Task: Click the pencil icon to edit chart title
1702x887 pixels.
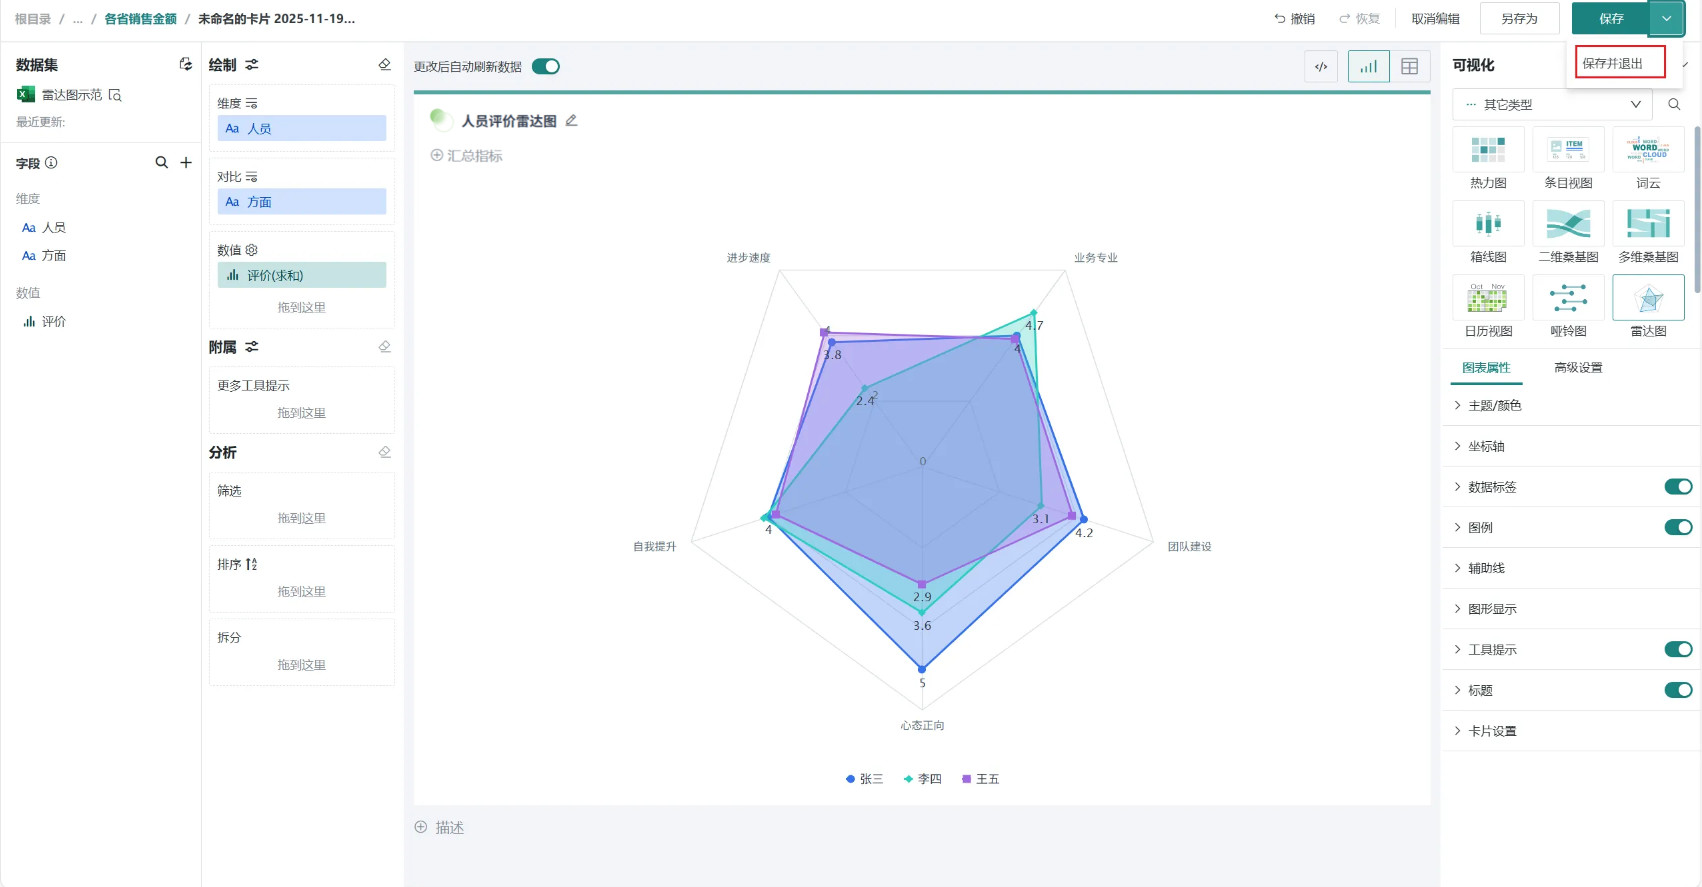Action: click(572, 121)
